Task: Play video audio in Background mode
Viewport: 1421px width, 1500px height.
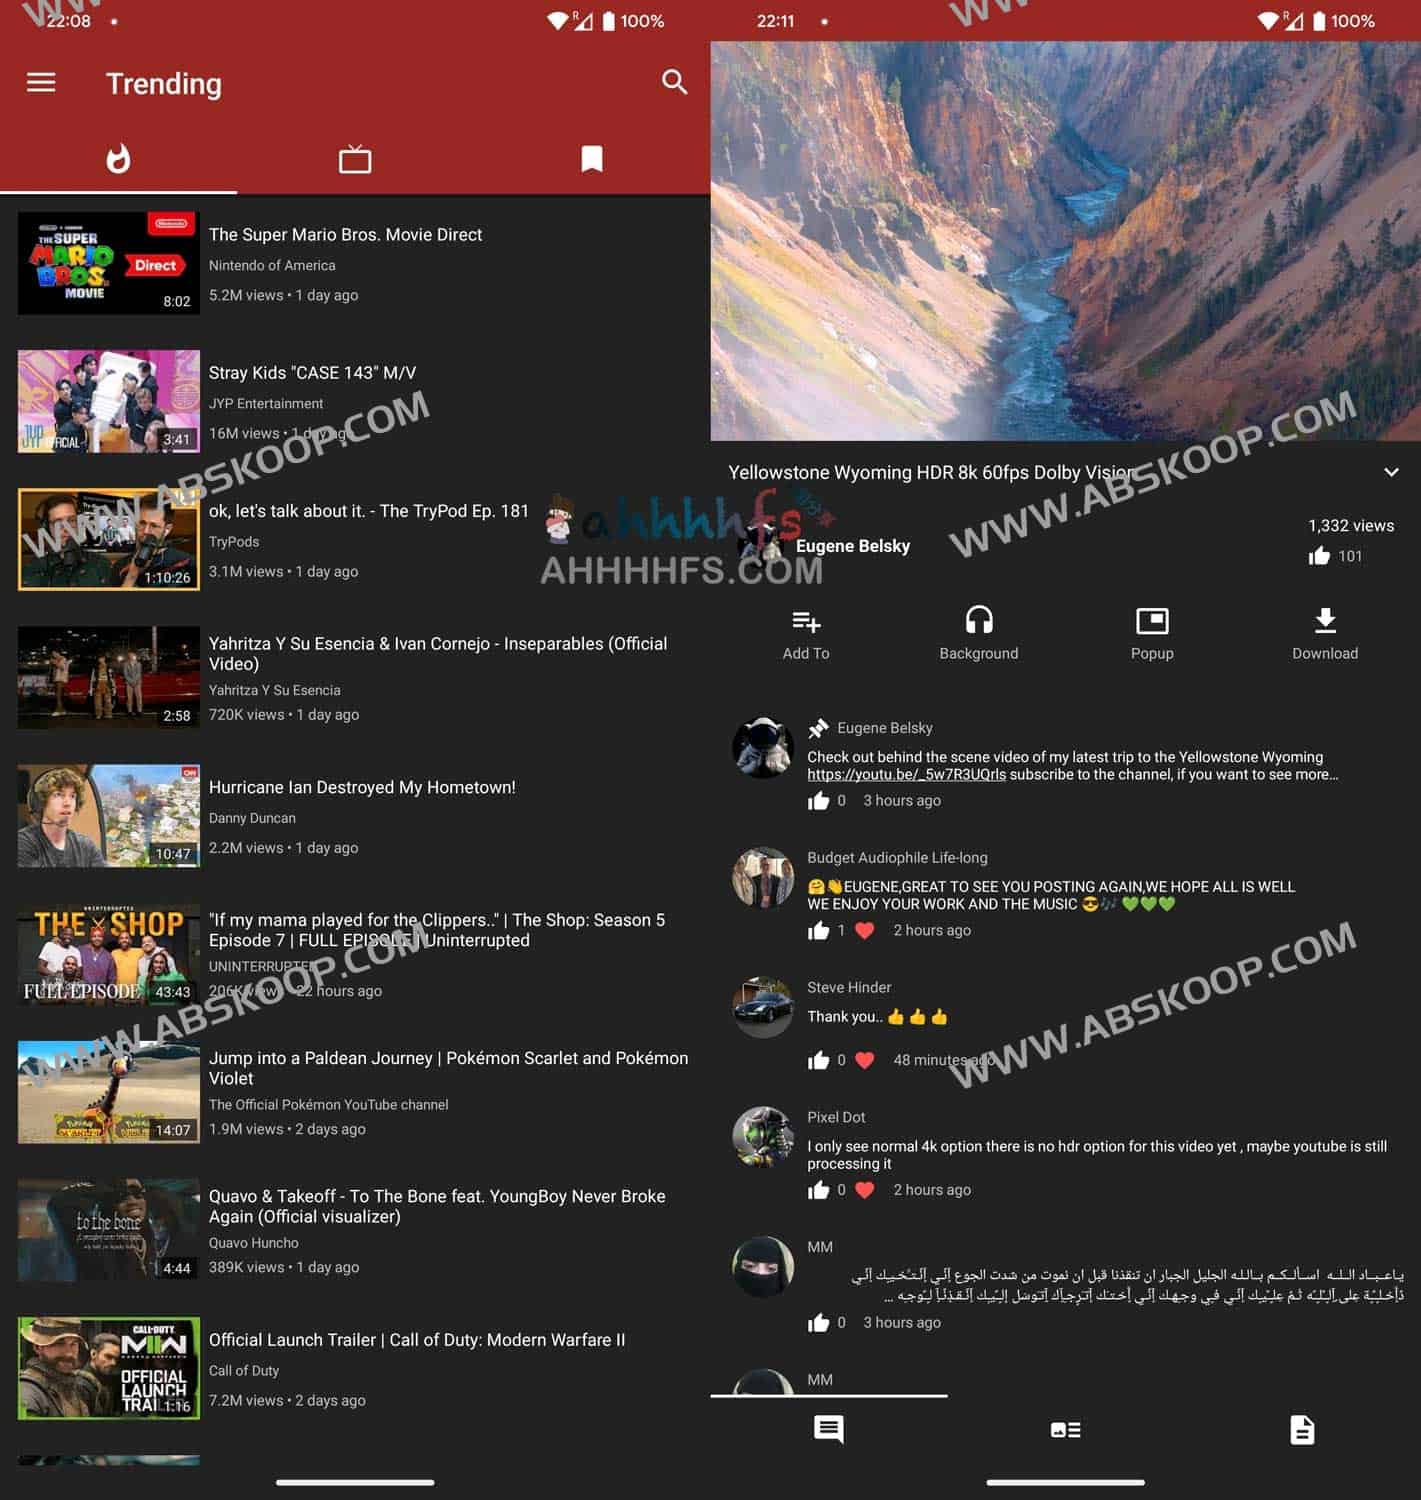Action: point(979,630)
